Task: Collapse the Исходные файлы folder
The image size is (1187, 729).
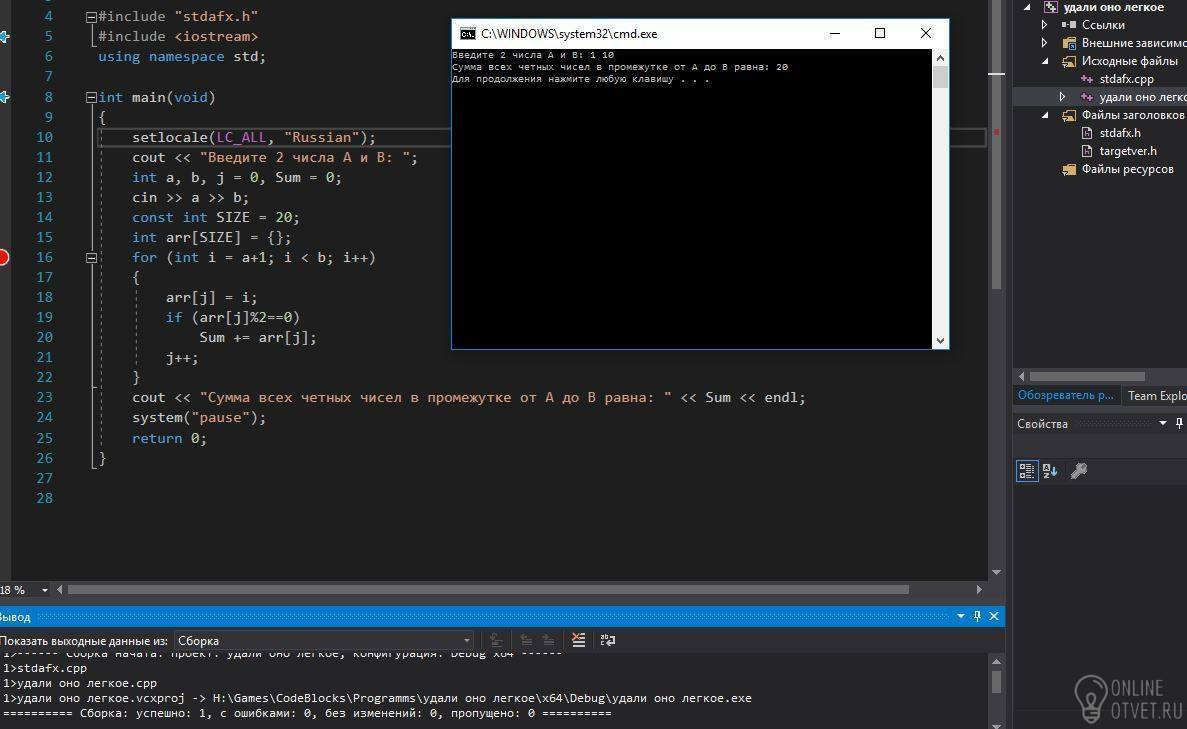Action: [1045, 61]
